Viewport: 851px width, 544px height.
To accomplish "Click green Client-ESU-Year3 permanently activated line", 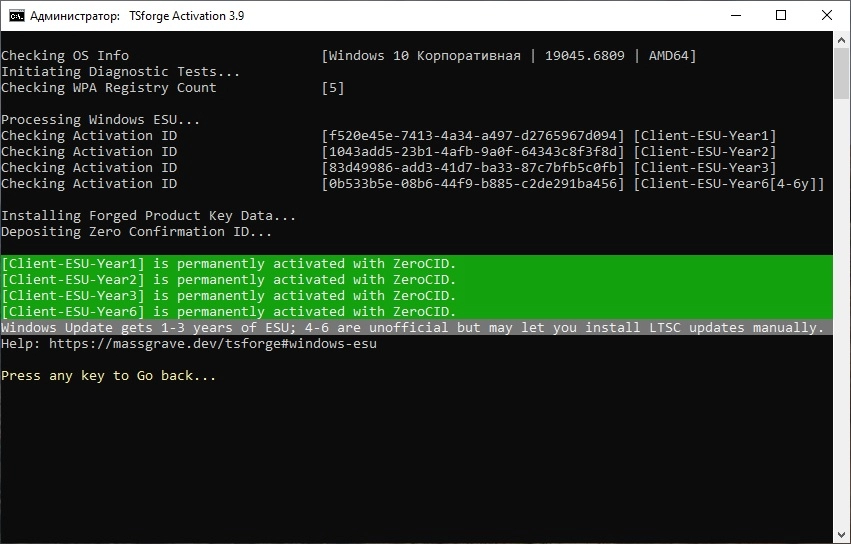I will tap(417, 295).
